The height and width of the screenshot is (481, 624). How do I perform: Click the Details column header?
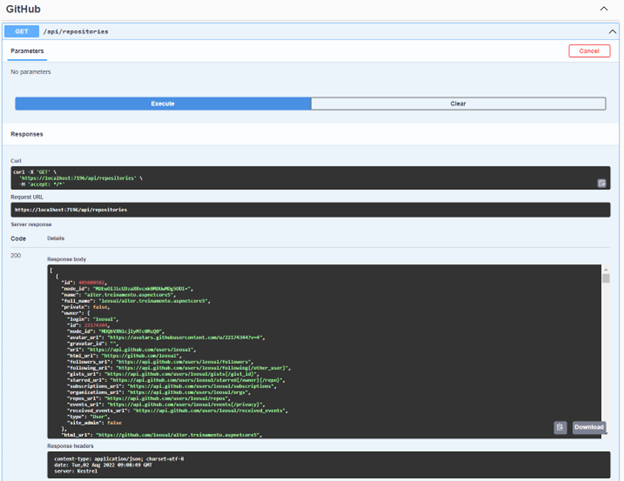(x=56, y=238)
